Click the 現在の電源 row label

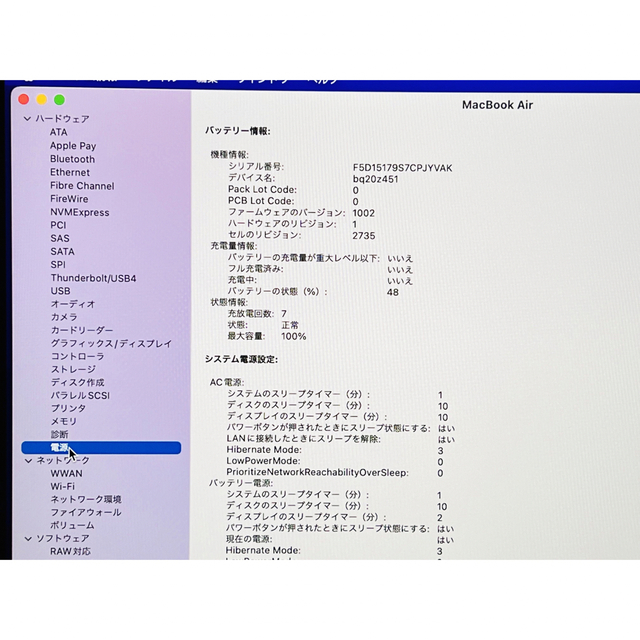(249, 539)
